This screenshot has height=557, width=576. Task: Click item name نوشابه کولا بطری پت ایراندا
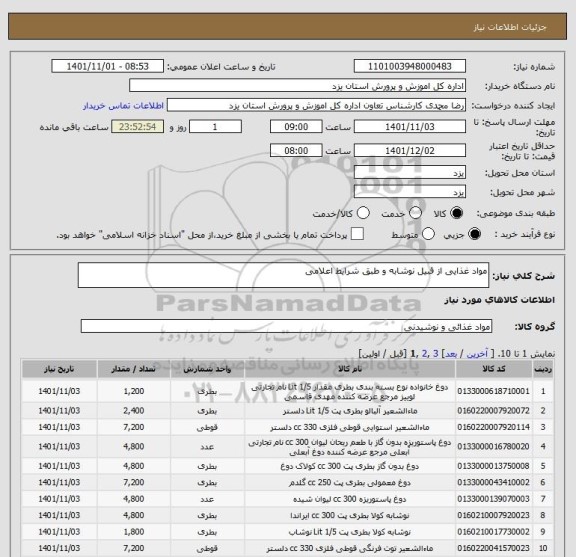350,515
